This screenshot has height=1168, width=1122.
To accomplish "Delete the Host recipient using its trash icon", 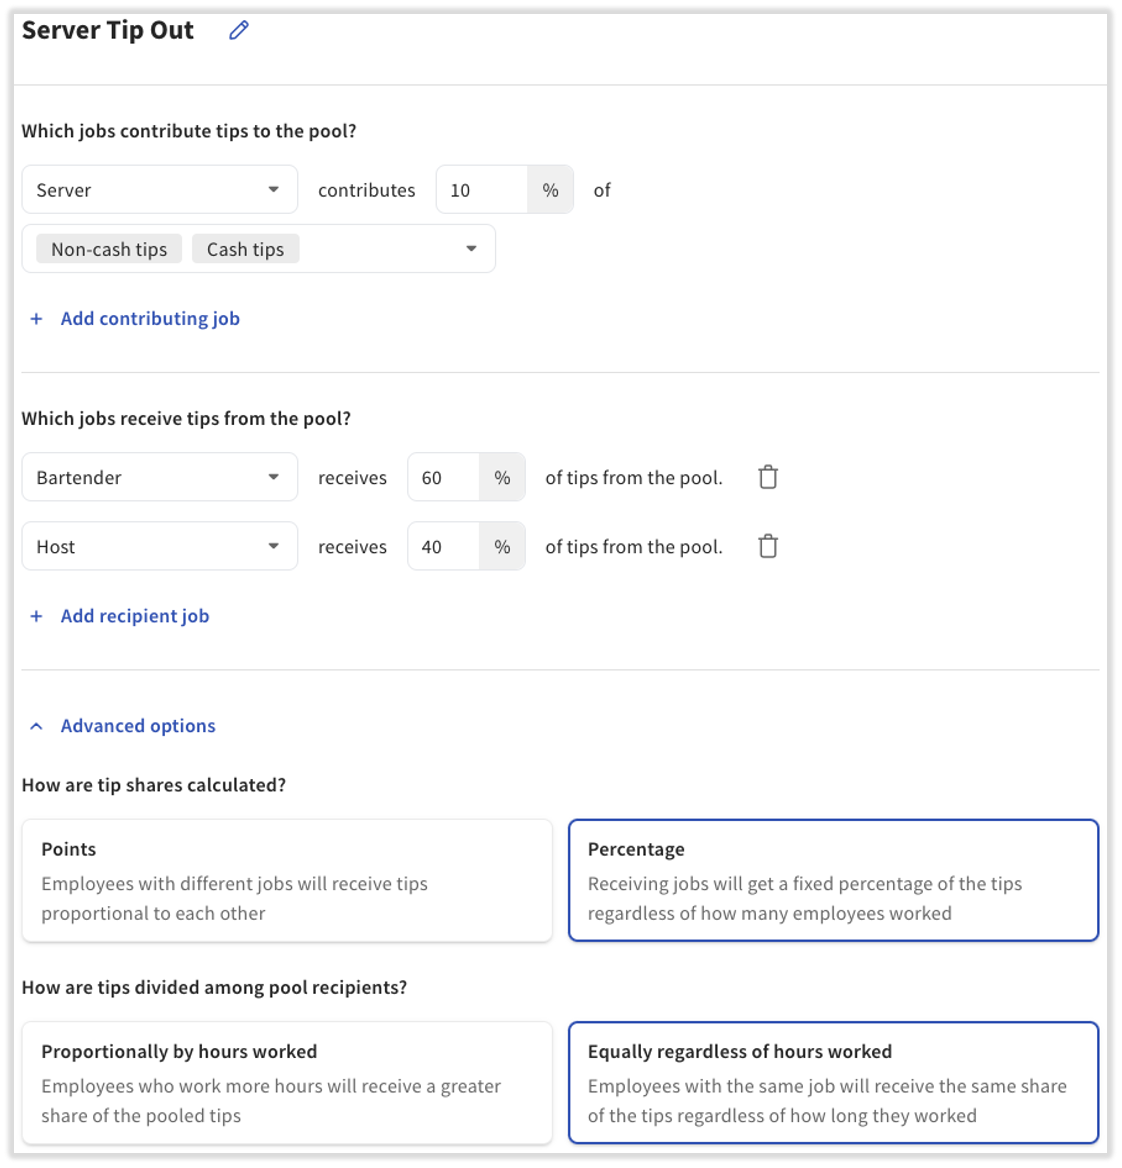I will [768, 546].
